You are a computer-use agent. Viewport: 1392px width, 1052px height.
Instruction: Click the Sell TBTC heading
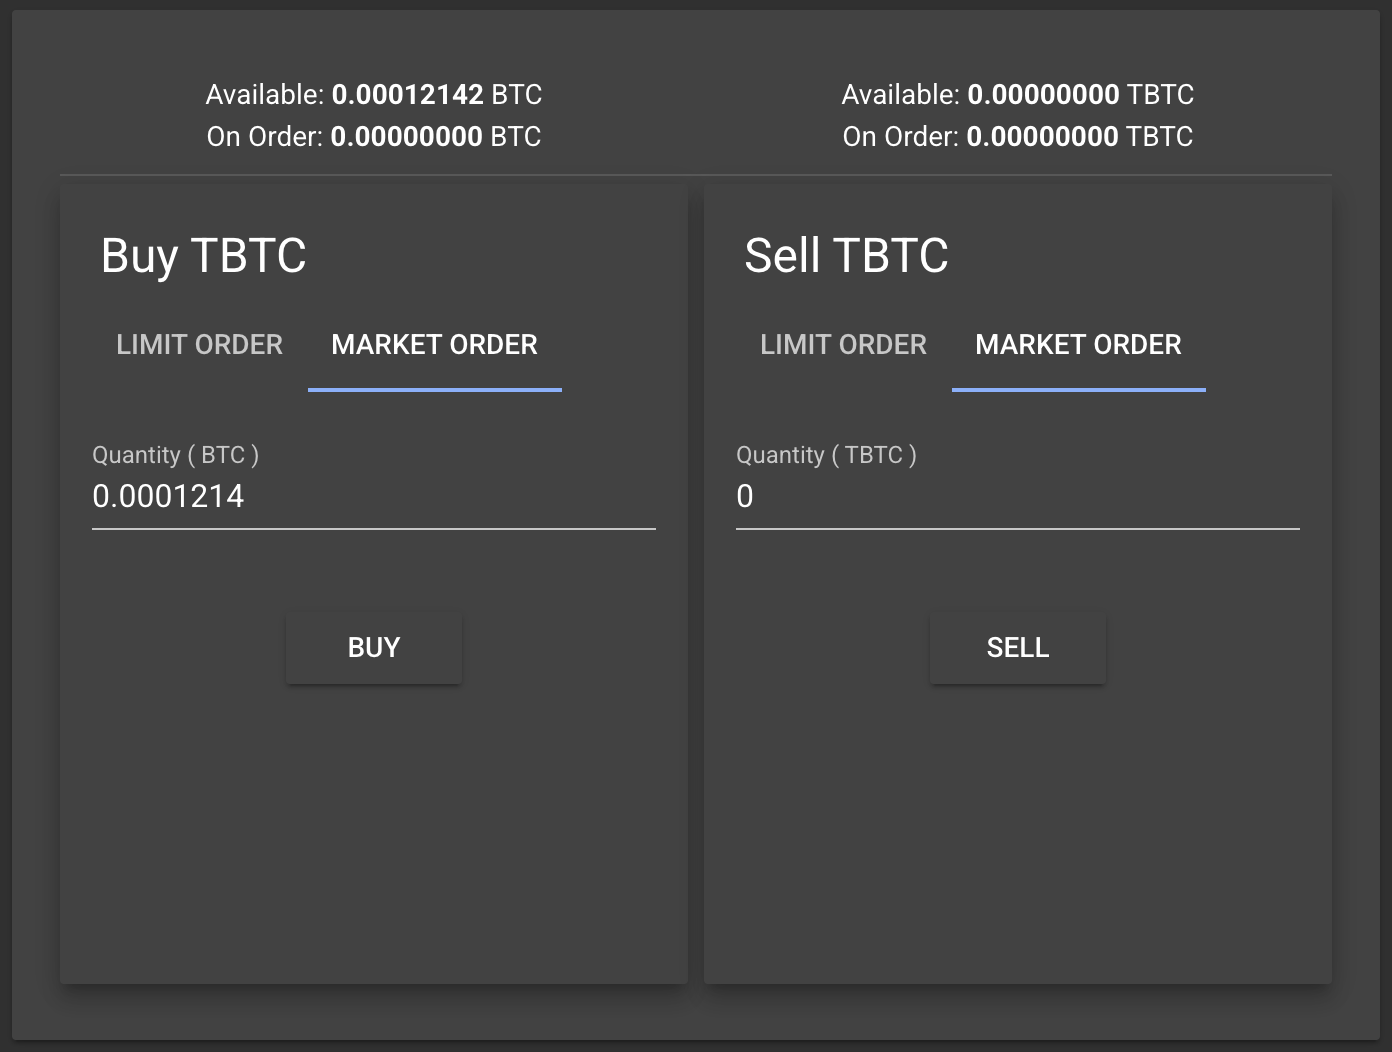(846, 255)
